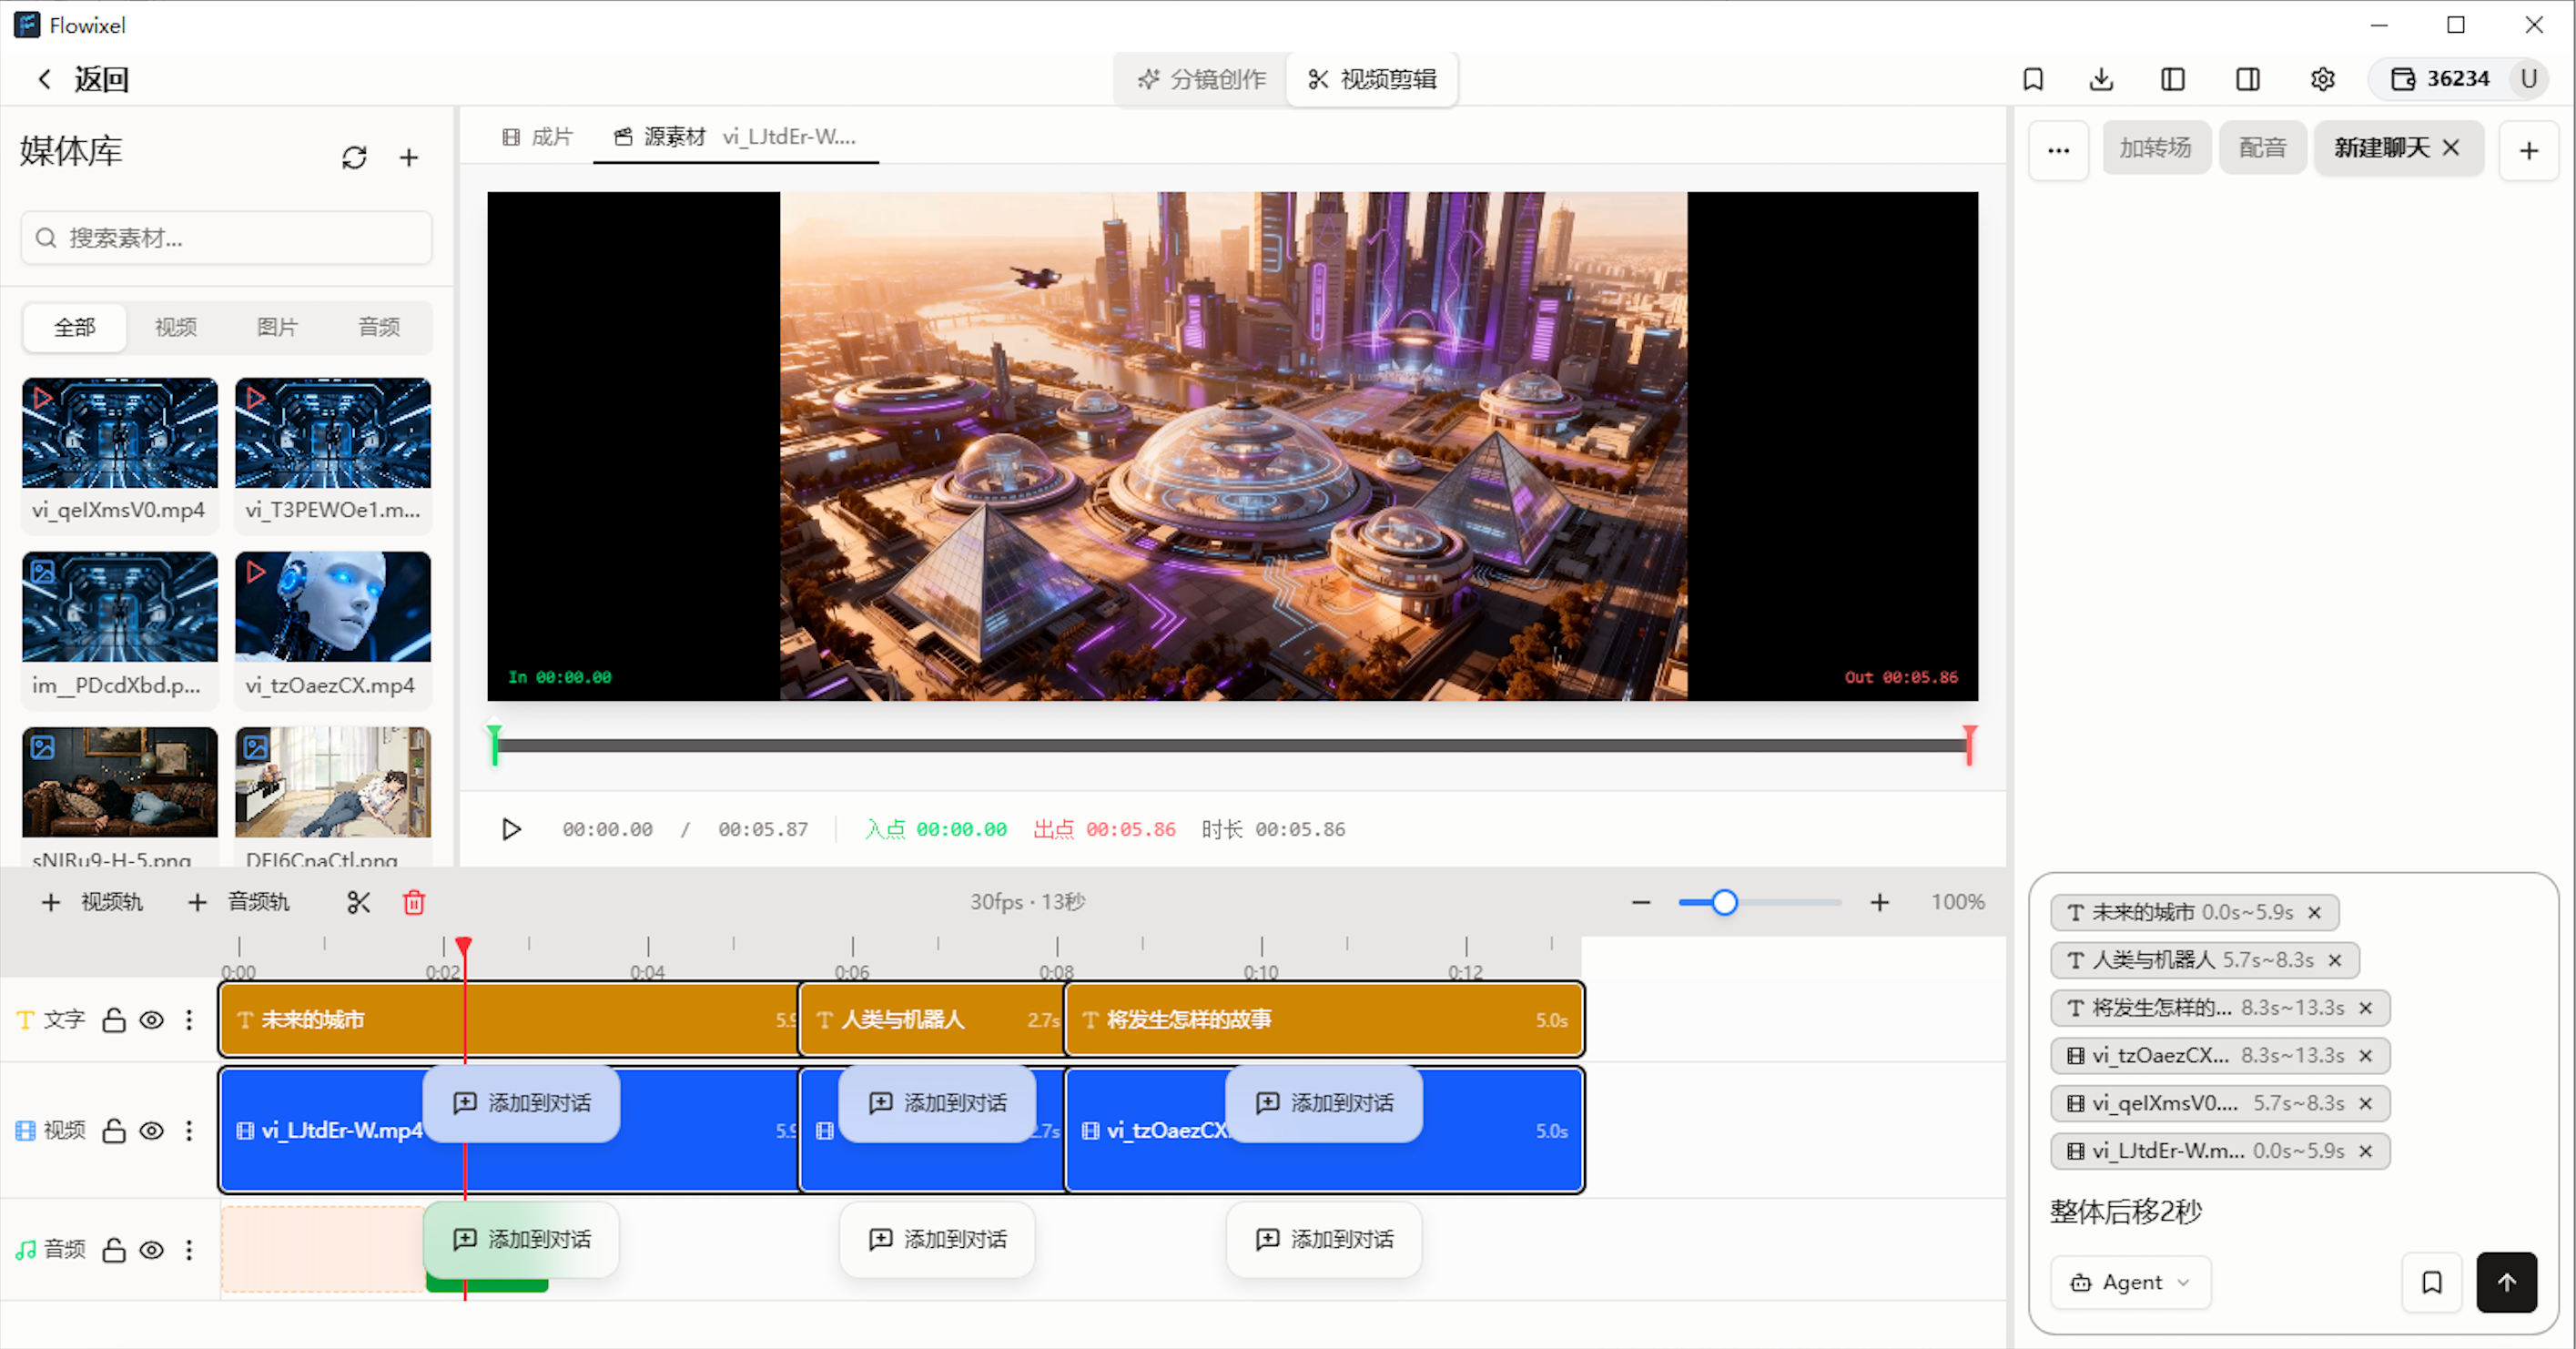Filter media library by 音频

point(379,327)
